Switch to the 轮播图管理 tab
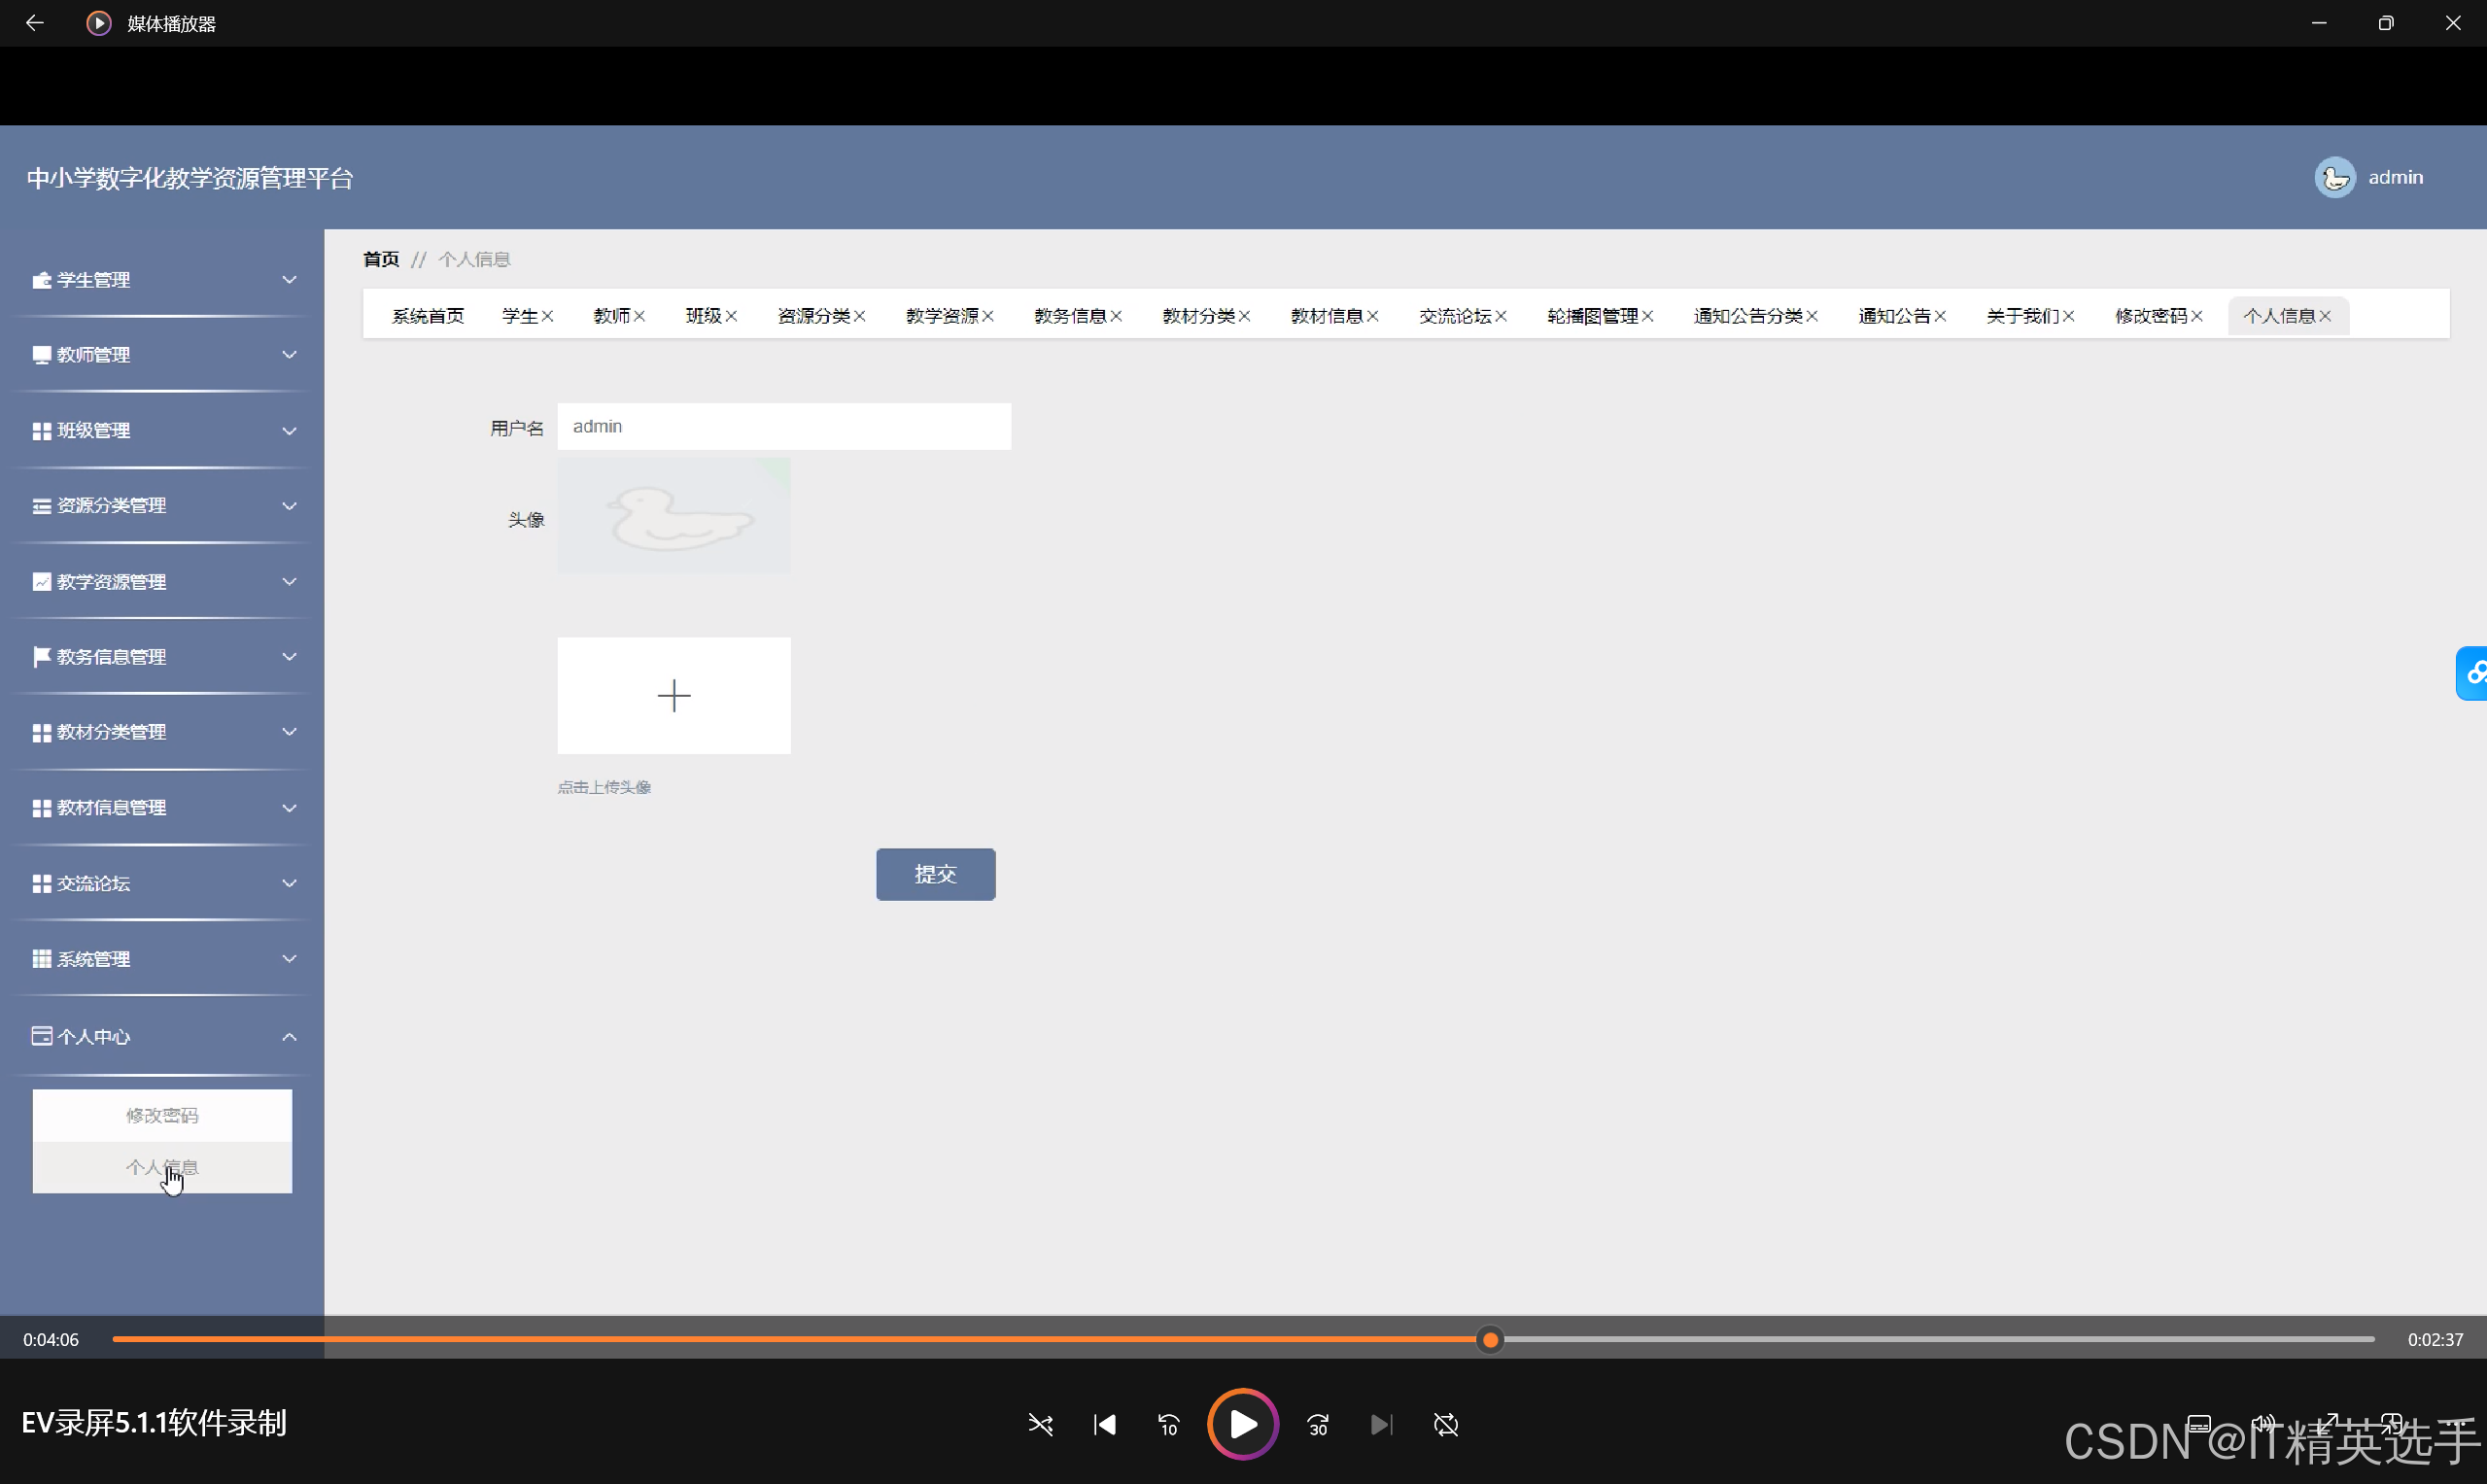The height and width of the screenshot is (1484, 2487). pos(1592,316)
